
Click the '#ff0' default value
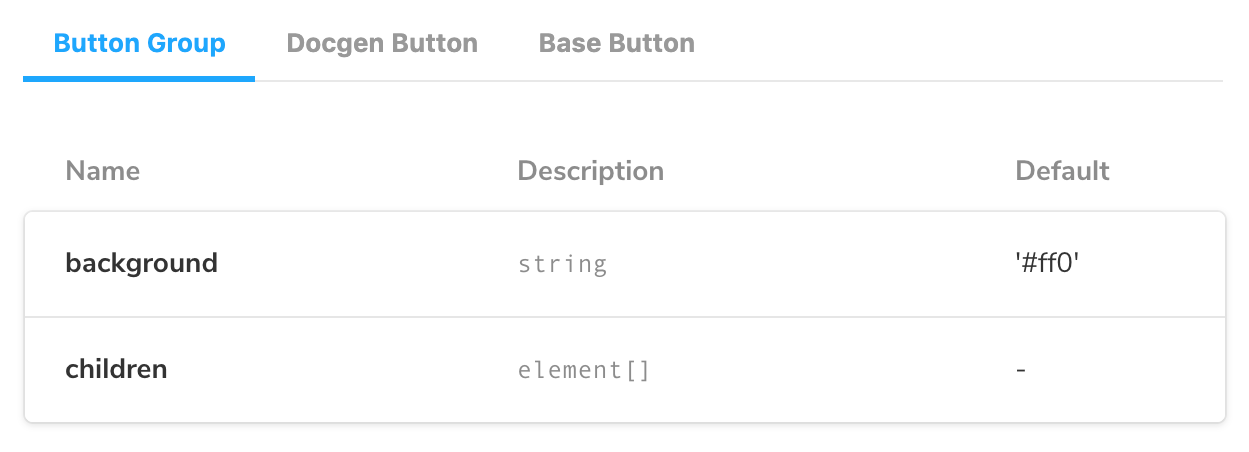[1047, 264]
